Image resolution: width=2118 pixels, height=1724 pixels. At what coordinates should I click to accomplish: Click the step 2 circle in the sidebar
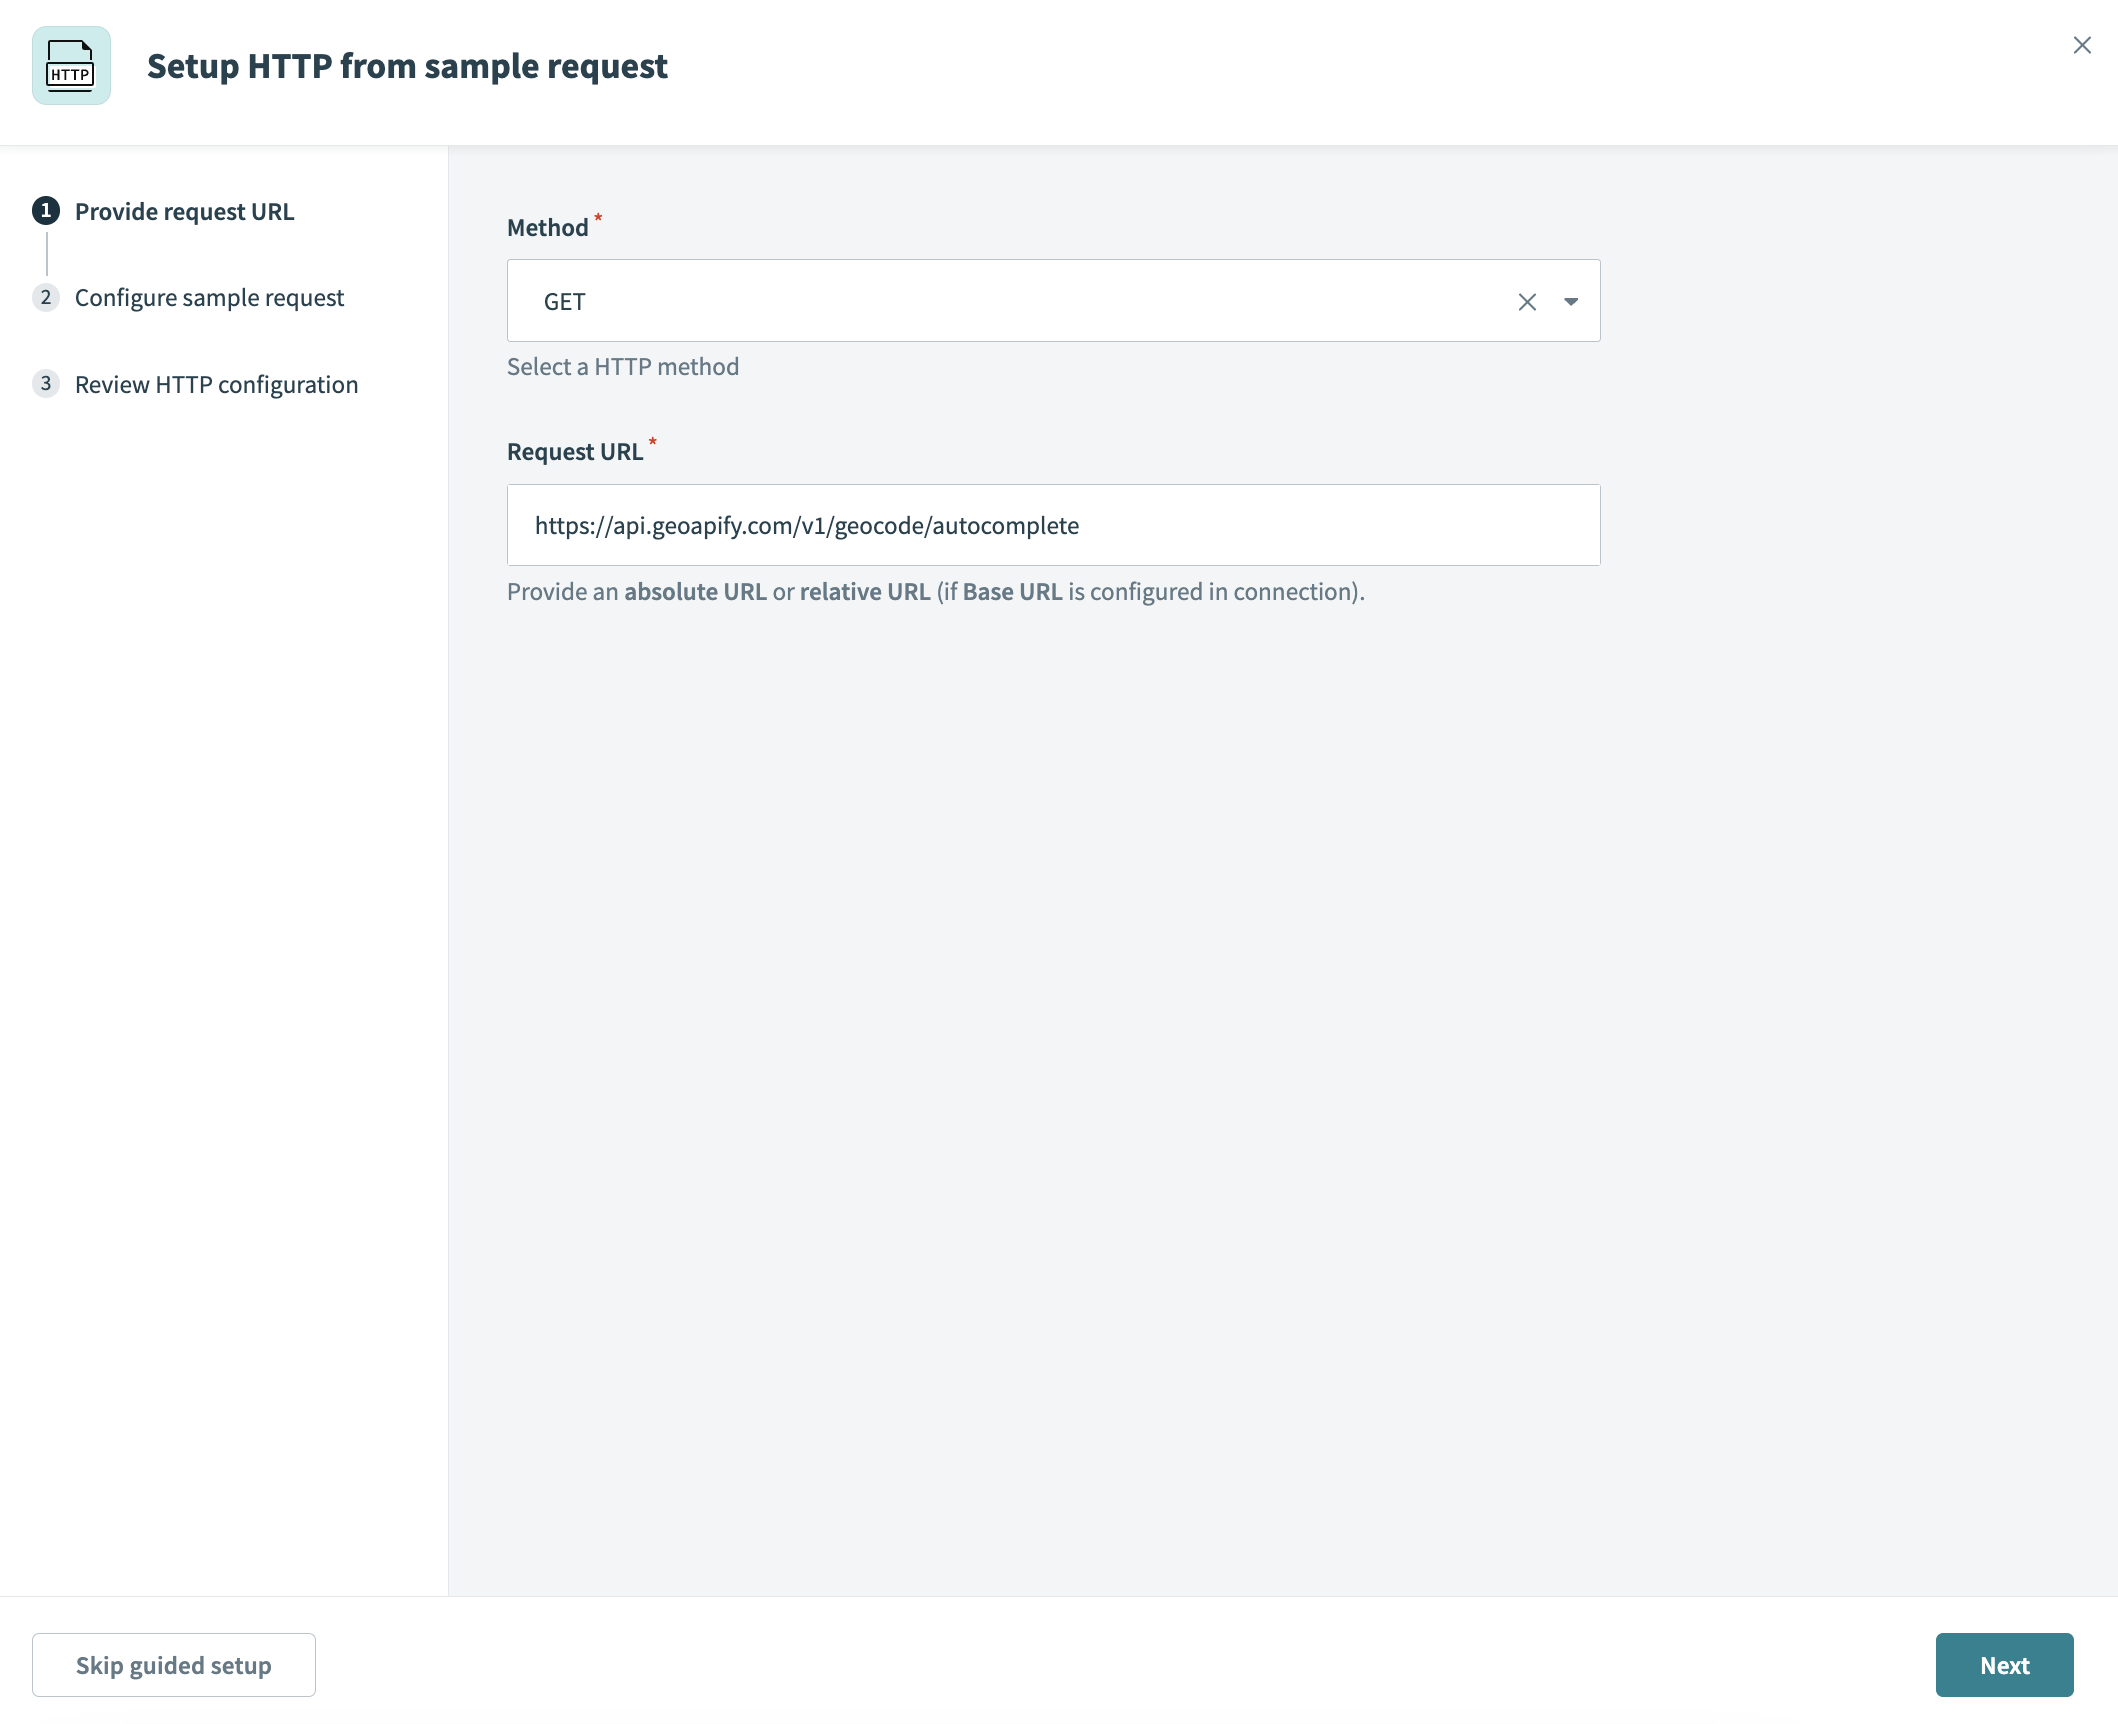[46, 297]
